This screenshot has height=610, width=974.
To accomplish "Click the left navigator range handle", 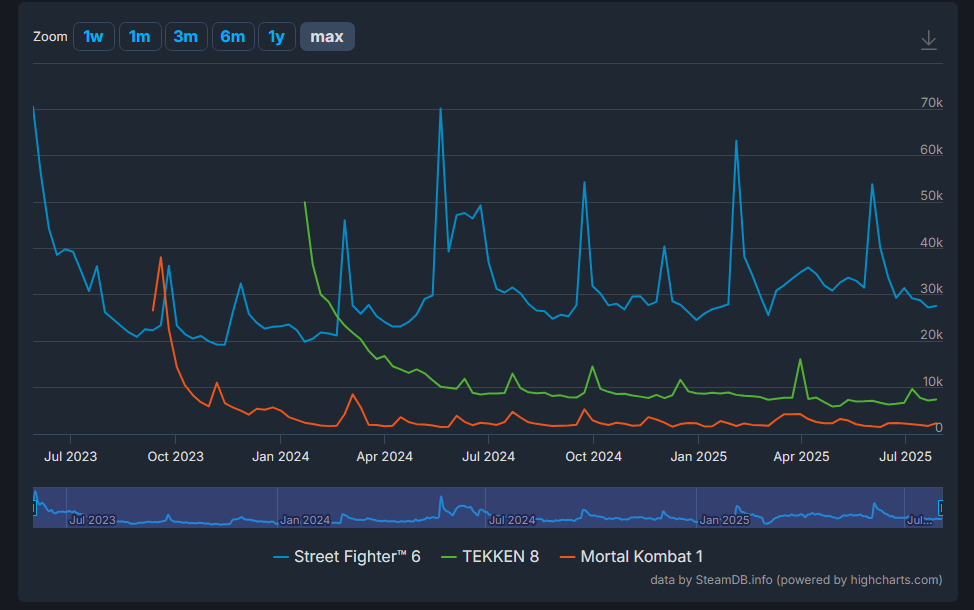I will tap(34, 508).
